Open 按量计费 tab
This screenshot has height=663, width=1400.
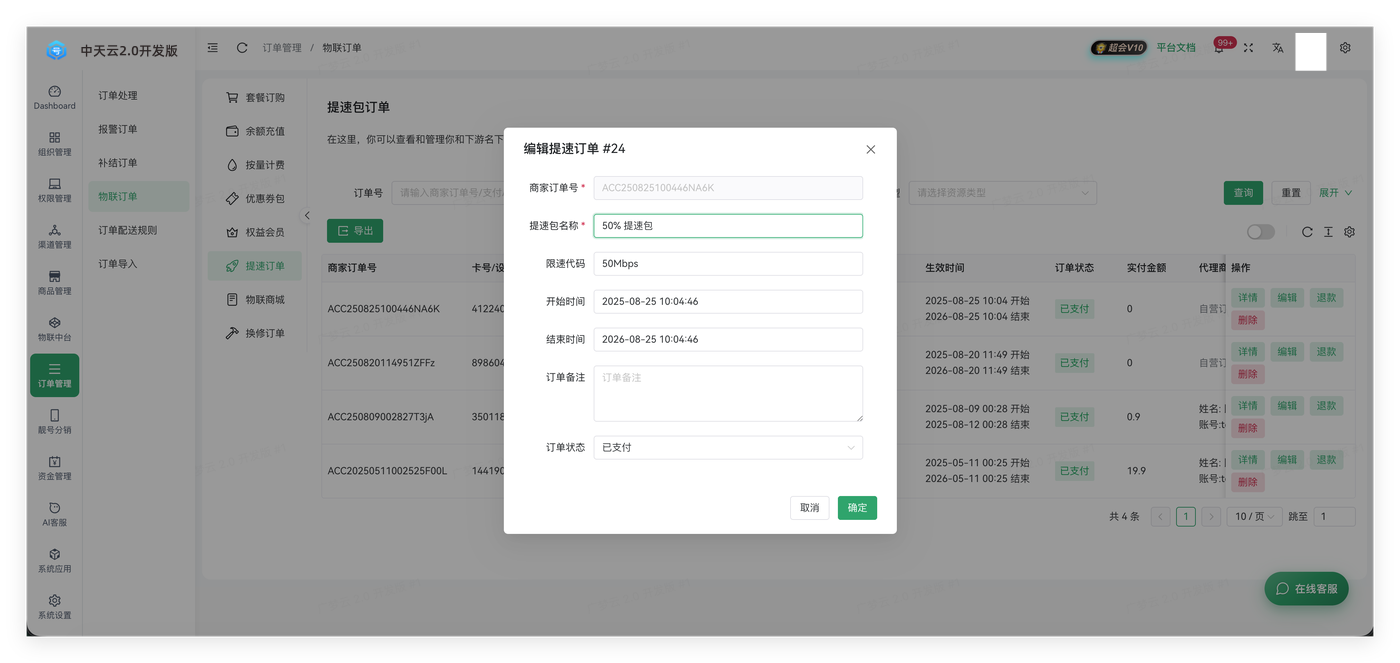click(255, 165)
